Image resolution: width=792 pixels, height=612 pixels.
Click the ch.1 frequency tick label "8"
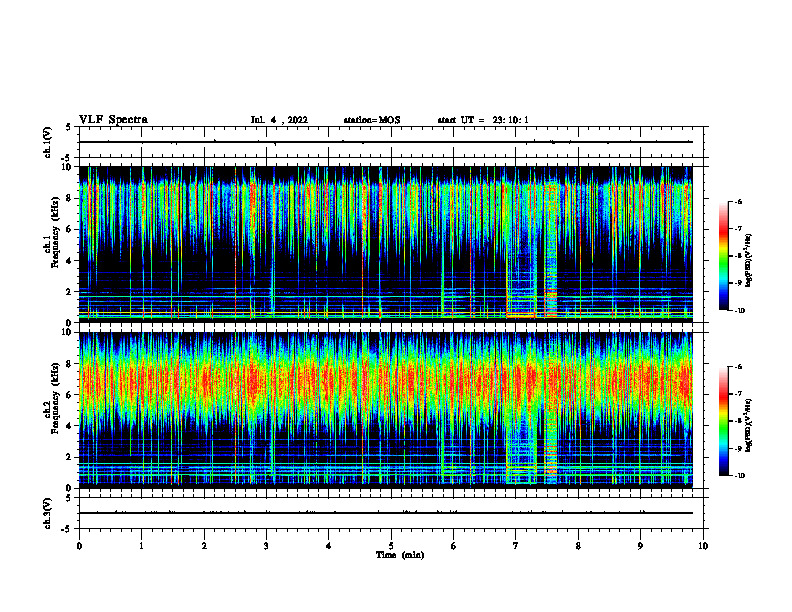click(x=70, y=198)
